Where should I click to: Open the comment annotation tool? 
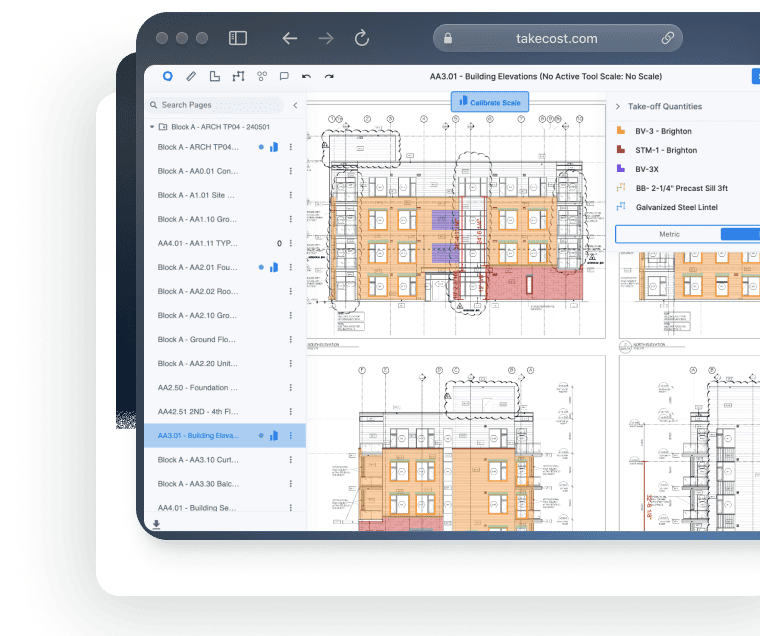point(284,76)
